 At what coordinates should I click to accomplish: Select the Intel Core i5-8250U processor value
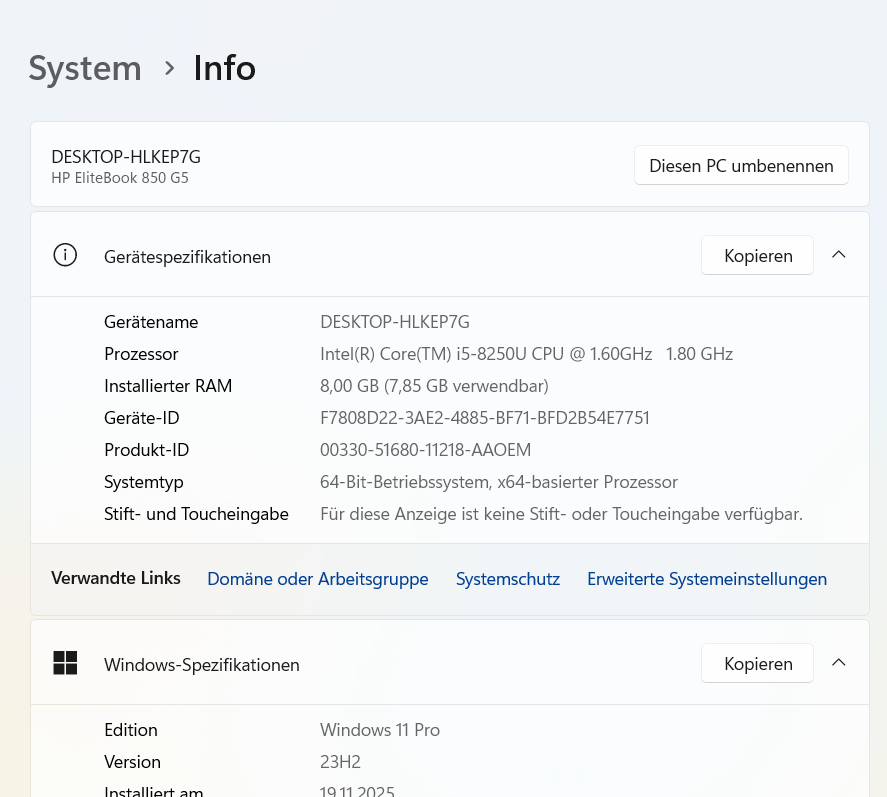[x=527, y=354]
